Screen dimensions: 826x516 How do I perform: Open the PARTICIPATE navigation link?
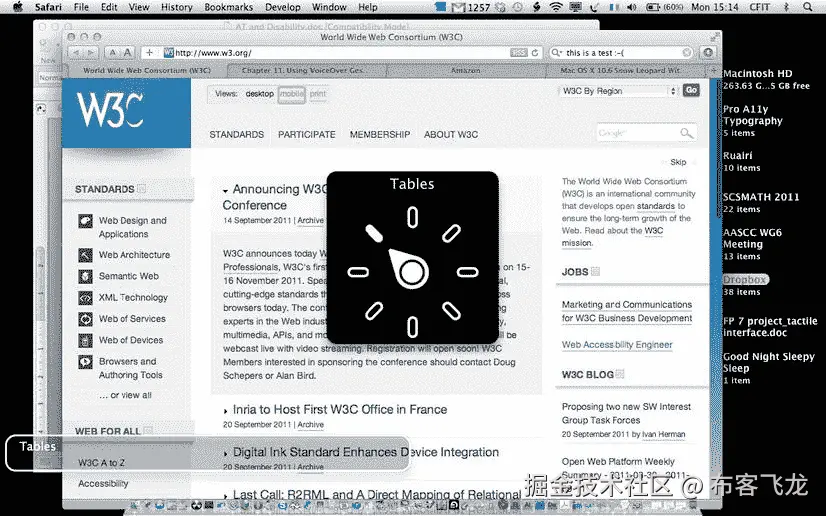click(307, 135)
